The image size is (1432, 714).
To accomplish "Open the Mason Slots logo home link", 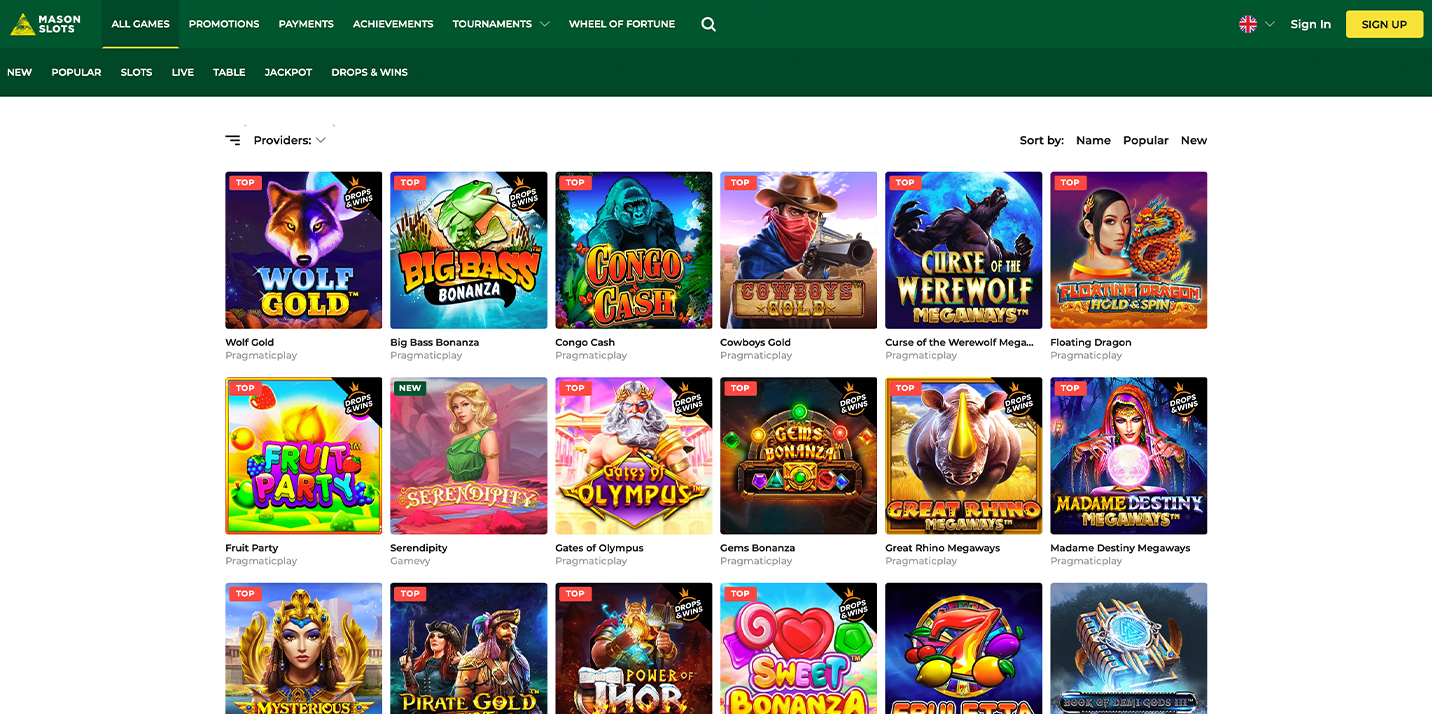I will click(x=46, y=24).
